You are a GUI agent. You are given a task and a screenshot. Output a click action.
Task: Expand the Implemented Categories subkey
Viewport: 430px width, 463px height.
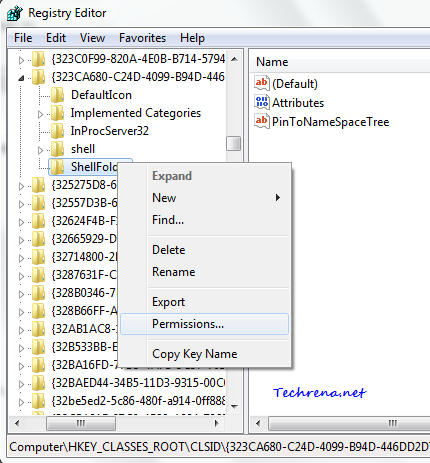coord(40,114)
